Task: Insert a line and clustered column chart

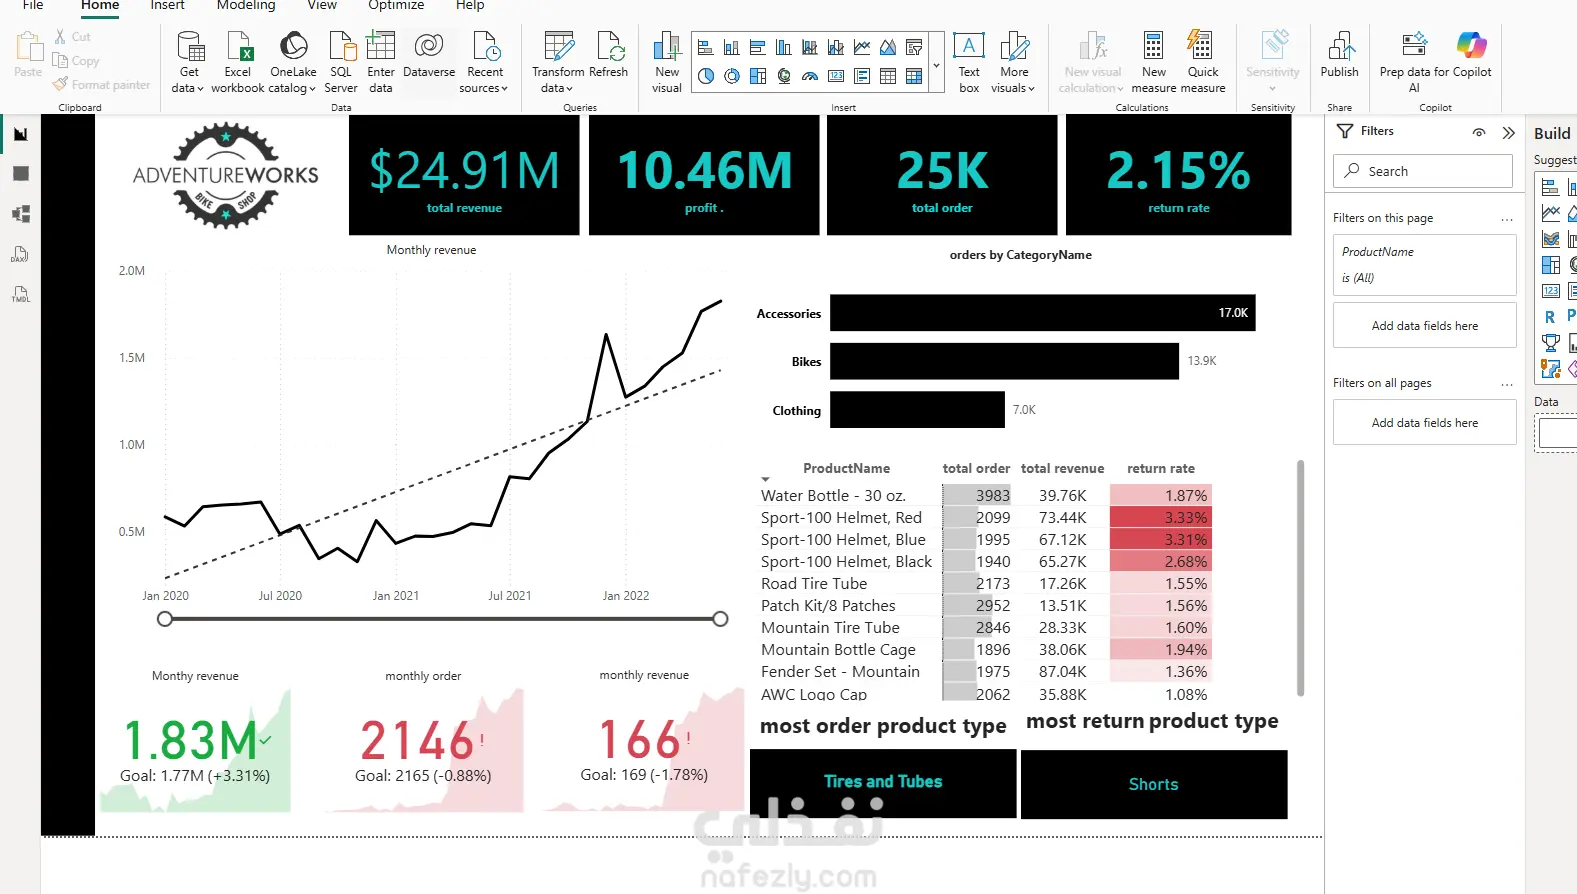Action: [x=835, y=47]
